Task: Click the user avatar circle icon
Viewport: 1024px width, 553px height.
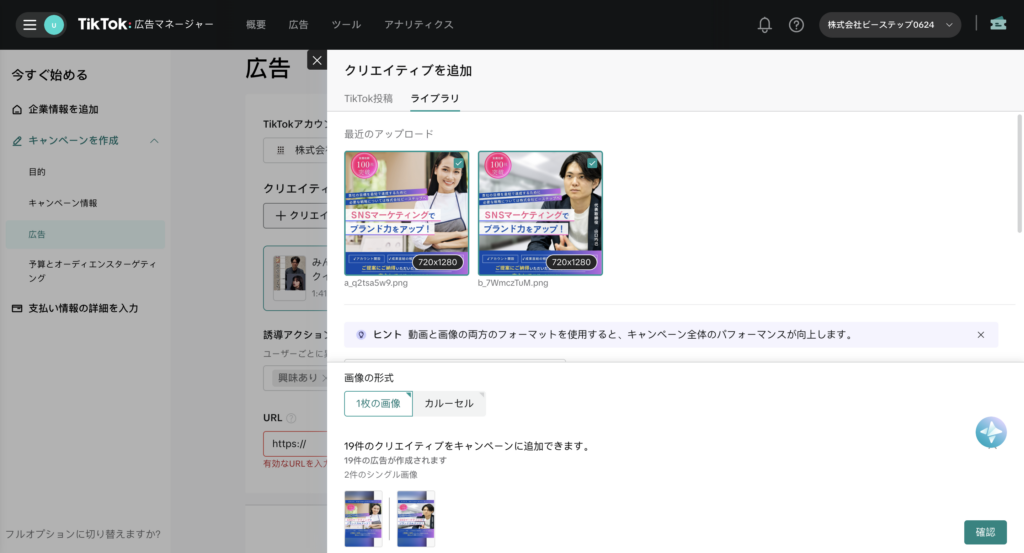Action: pos(54,25)
